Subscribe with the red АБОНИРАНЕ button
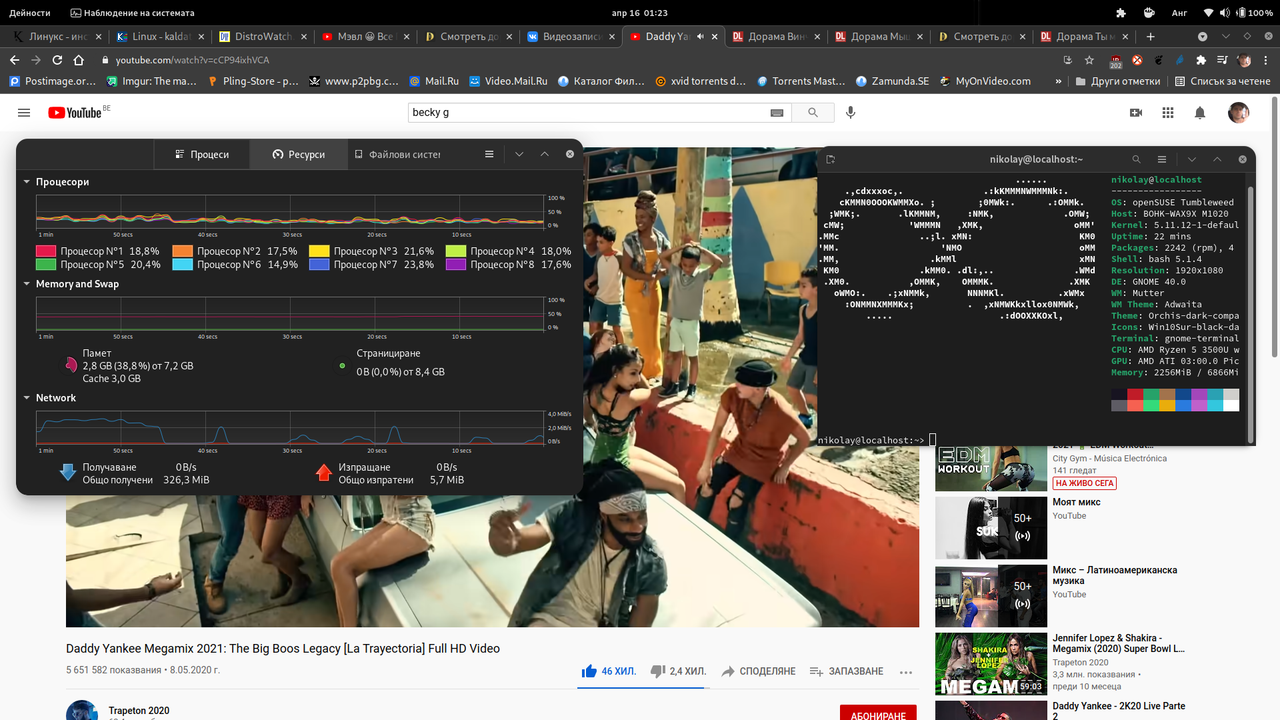 [878, 714]
